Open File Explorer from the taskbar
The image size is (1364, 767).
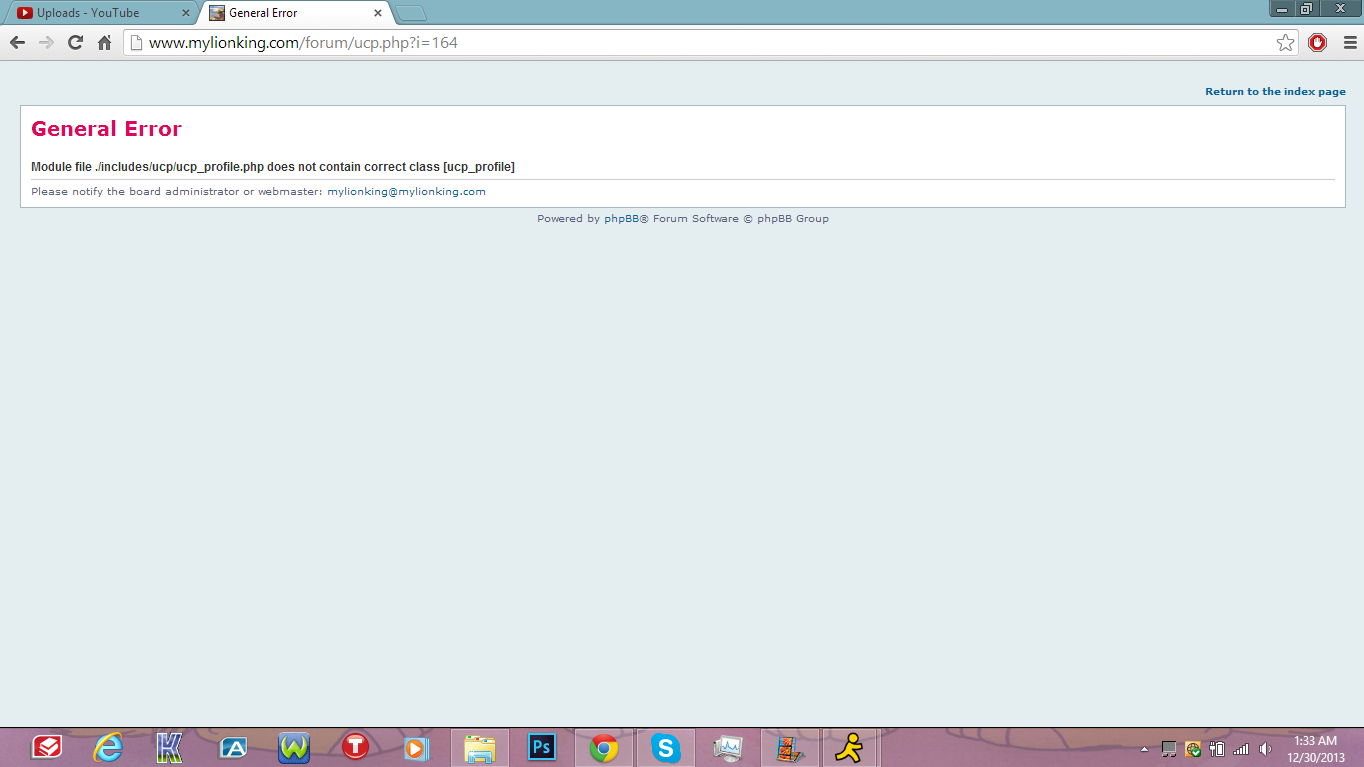[480, 747]
